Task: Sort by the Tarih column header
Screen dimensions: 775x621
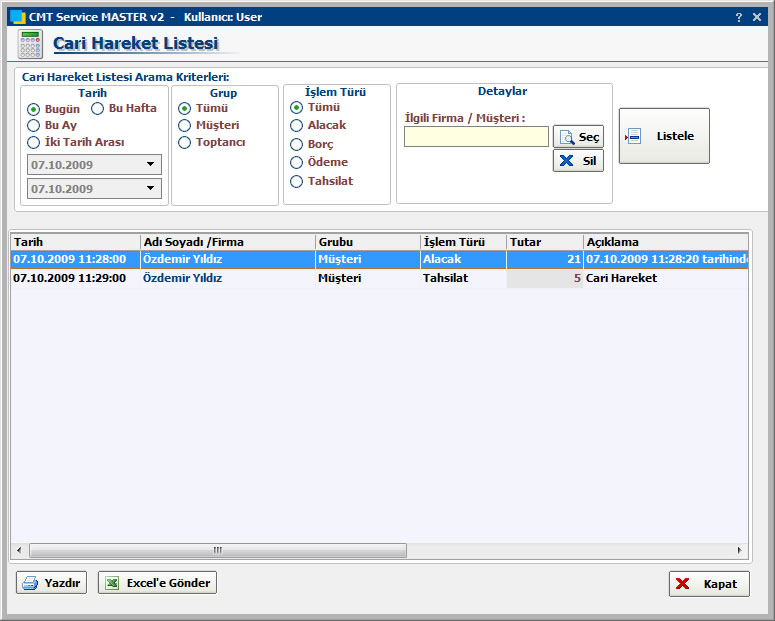Action: (x=75, y=242)
